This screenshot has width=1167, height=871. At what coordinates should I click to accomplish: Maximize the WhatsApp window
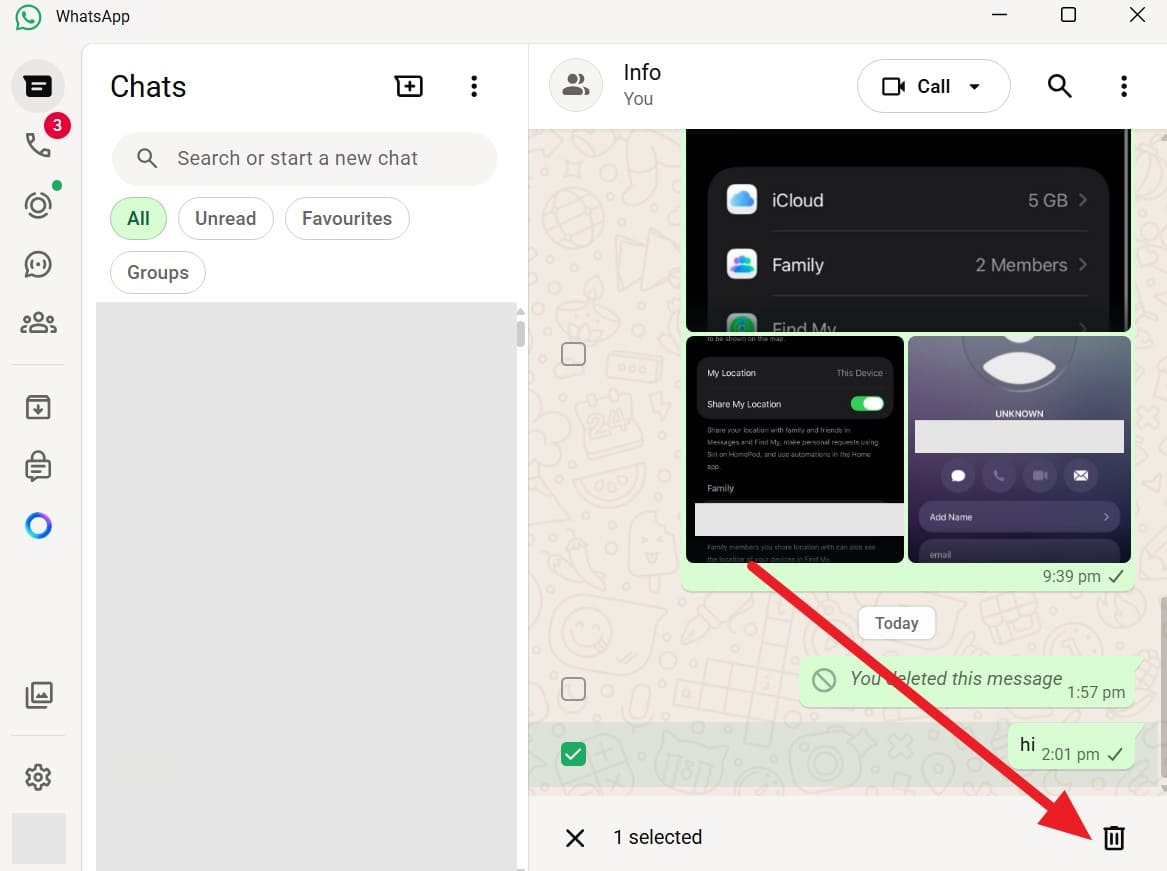click(x=1068, y=15)
